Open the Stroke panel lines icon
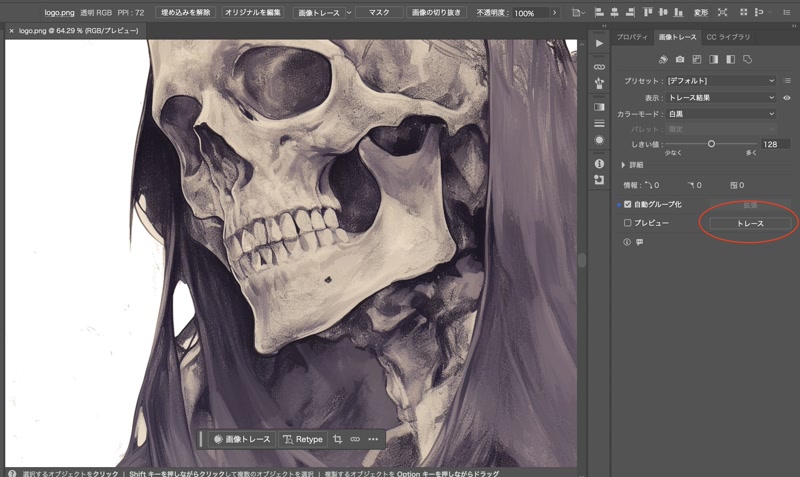 [x=599, y=123]
